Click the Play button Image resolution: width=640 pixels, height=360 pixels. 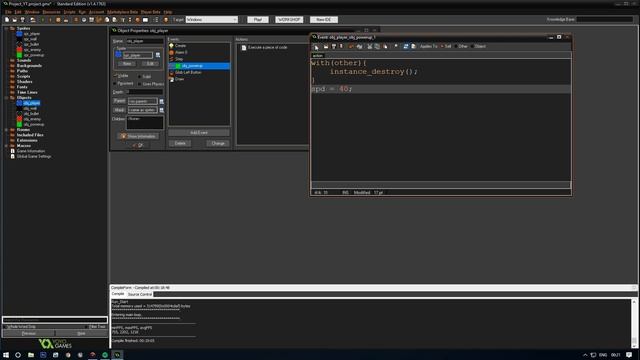tap(258, 20)
